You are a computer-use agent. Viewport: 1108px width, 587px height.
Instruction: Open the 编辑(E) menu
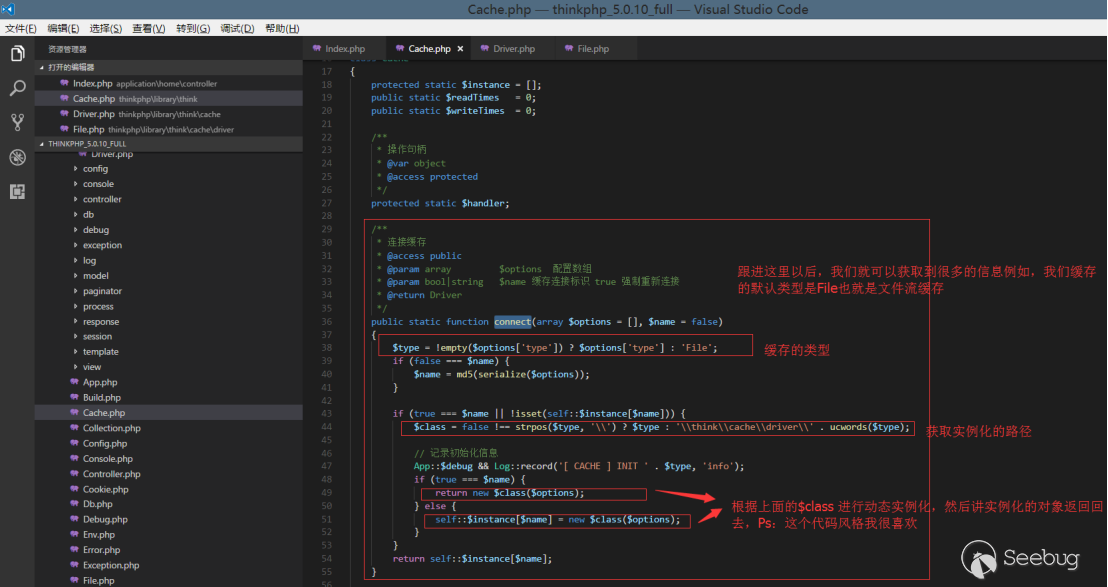pos(63,28)
